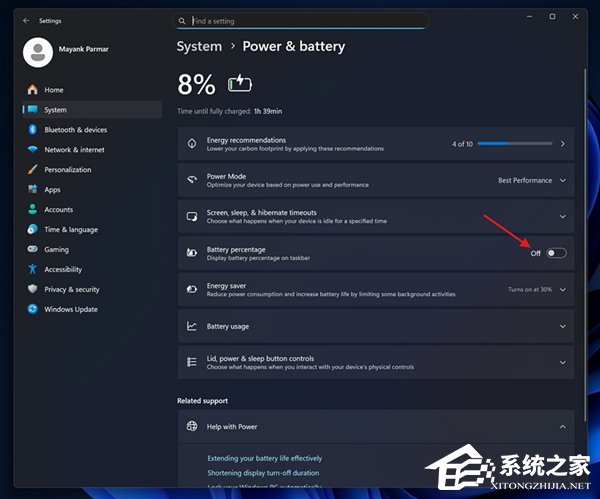
Task: Collapse the Help with Power section
Action: tap(562, 427)
